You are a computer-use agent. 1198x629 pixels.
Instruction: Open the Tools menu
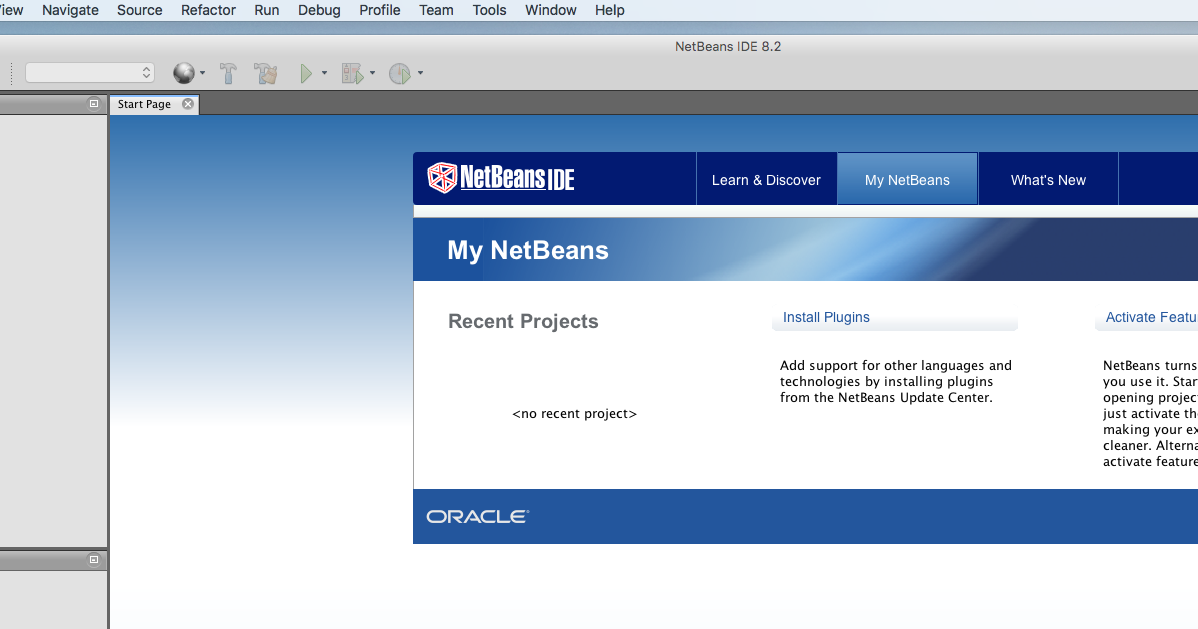pos(489,10)
